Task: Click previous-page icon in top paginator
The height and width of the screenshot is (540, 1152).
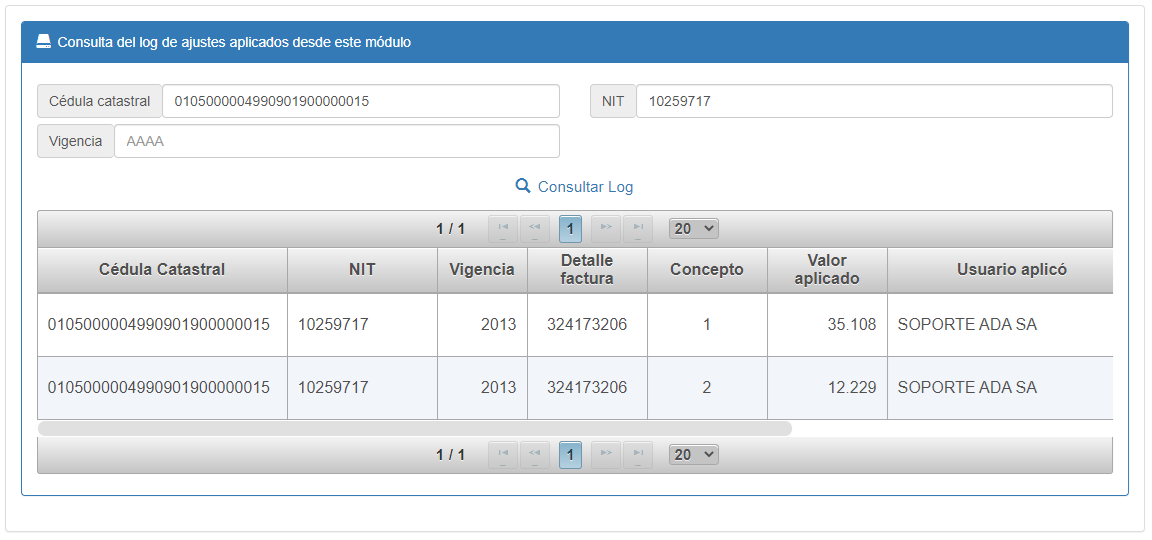Action: [x=535, y=229]
